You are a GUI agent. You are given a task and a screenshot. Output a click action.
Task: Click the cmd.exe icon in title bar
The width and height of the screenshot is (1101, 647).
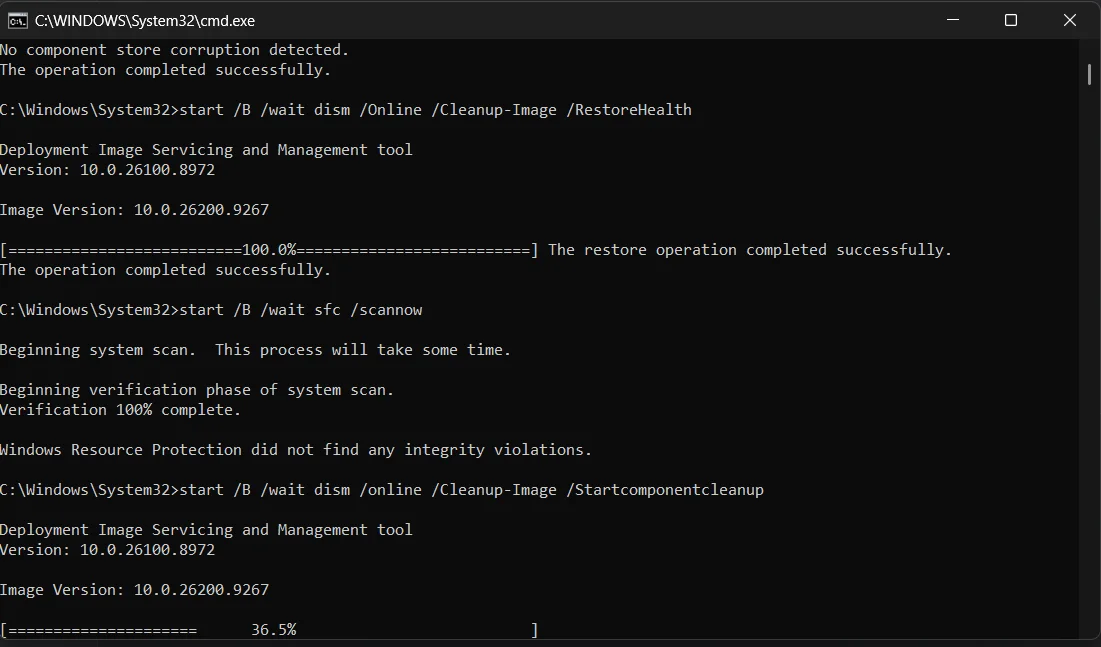17,21
